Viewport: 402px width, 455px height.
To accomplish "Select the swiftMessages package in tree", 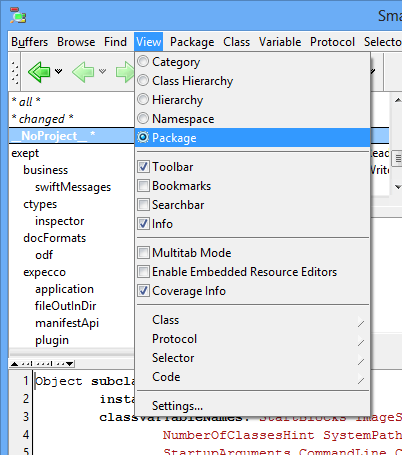I will [x=73, y=187].
